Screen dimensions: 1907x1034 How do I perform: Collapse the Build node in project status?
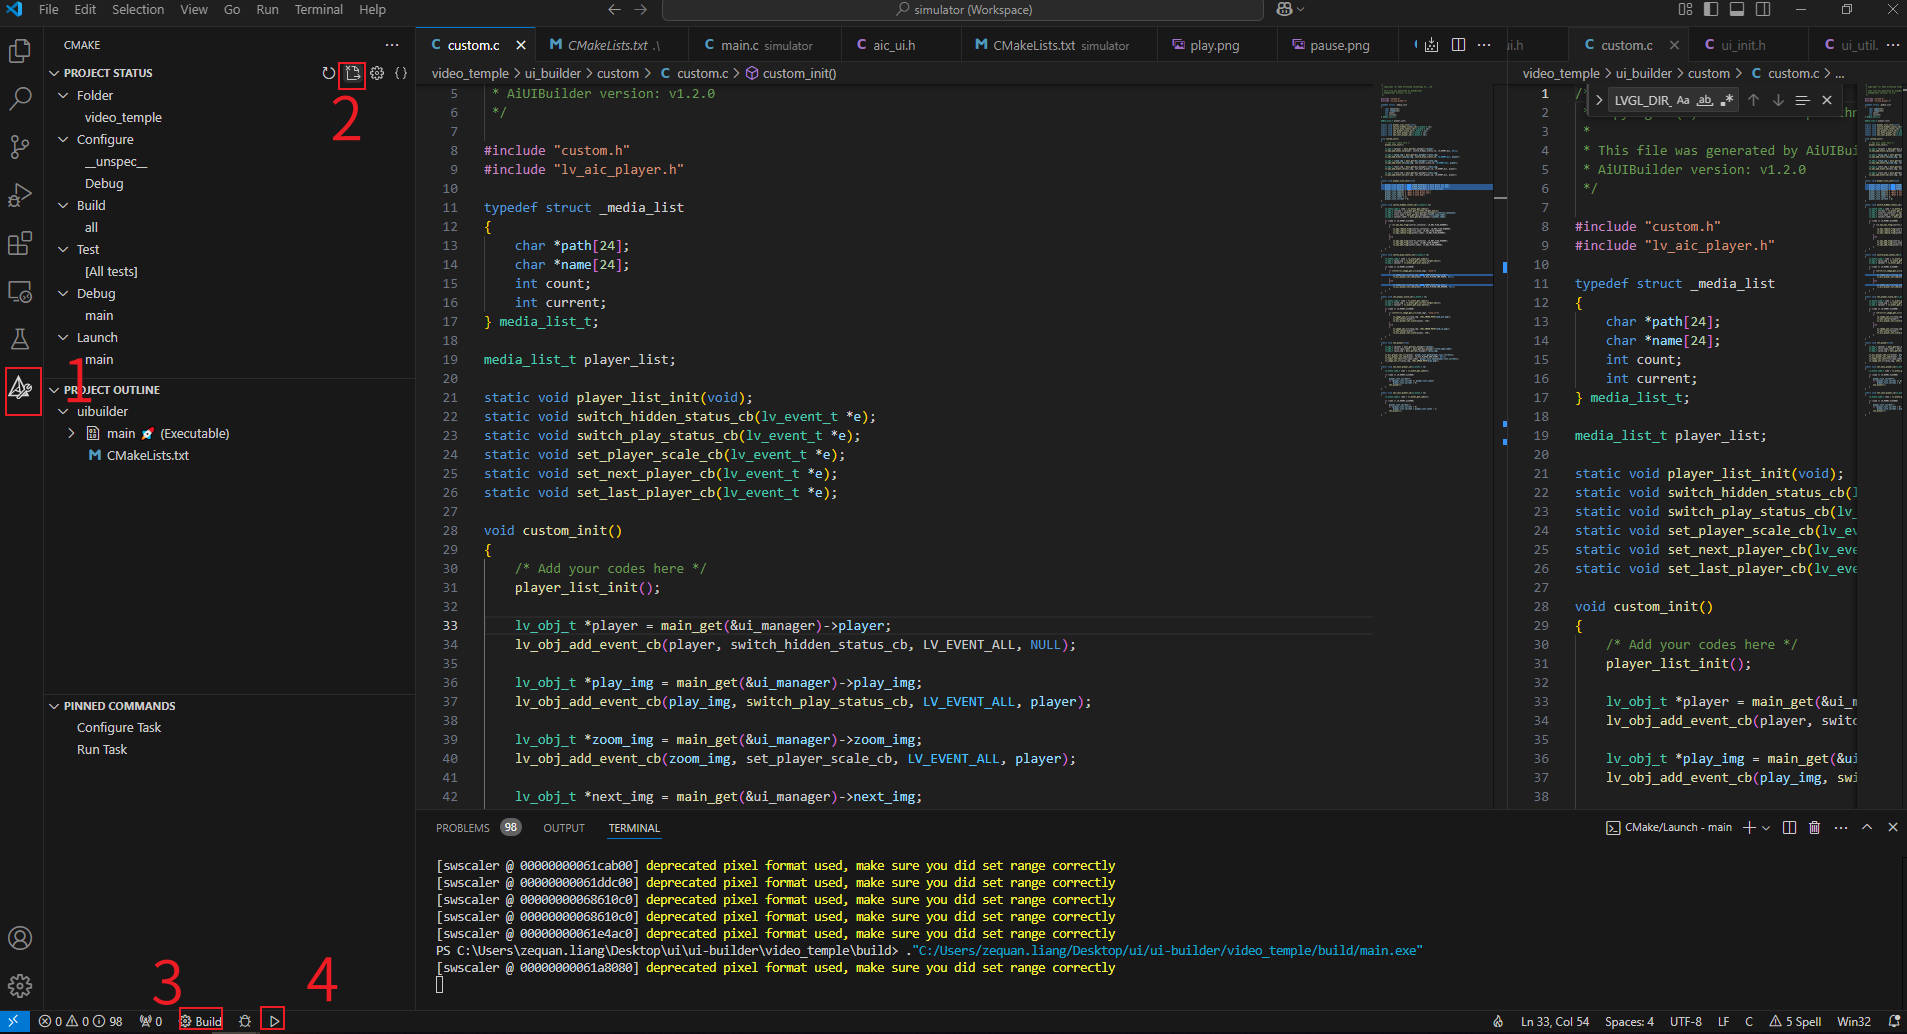[64, 205]
